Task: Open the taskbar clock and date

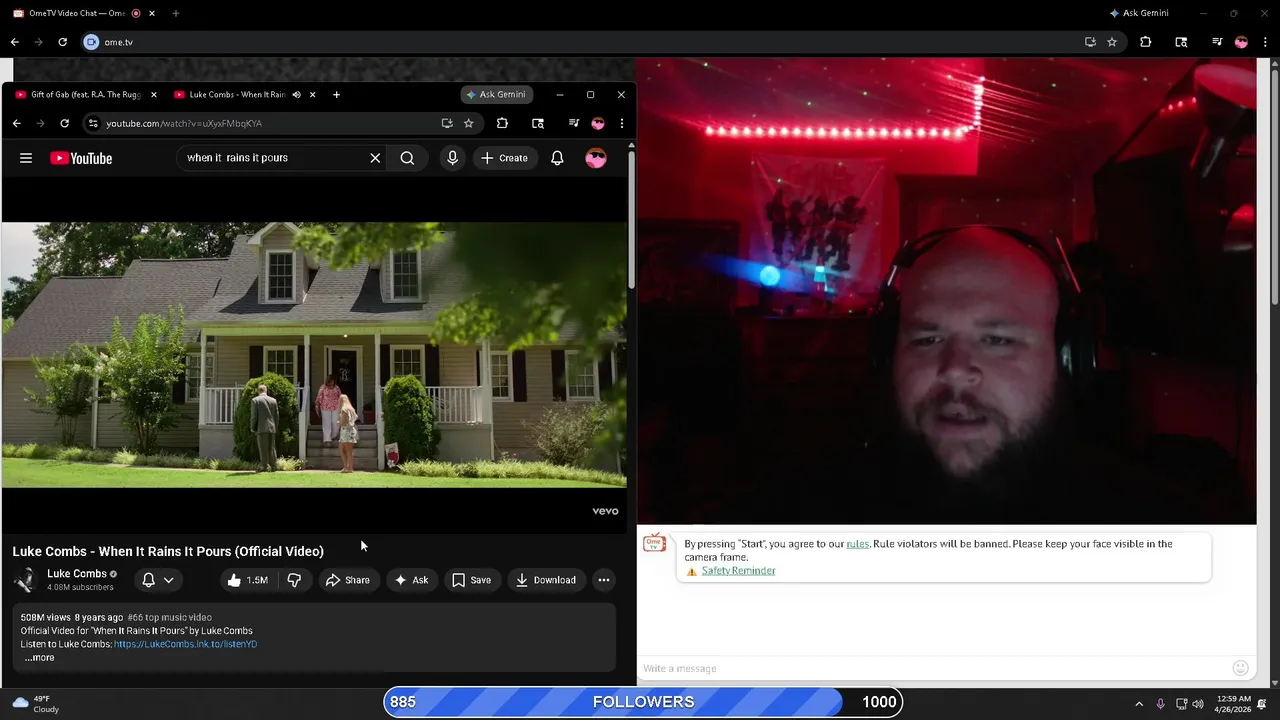Action: (x=1234, y=704)
